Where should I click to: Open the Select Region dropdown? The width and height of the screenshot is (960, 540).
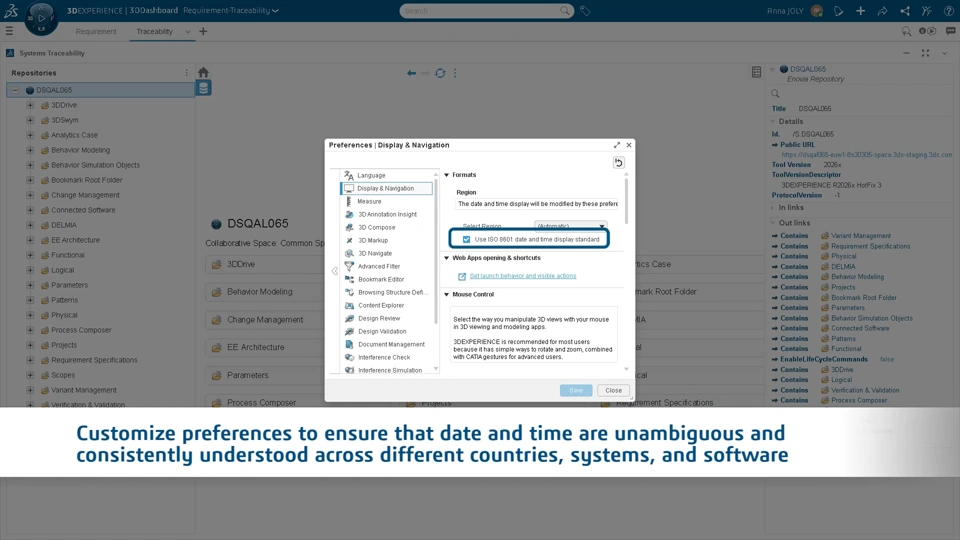(571, 226)
